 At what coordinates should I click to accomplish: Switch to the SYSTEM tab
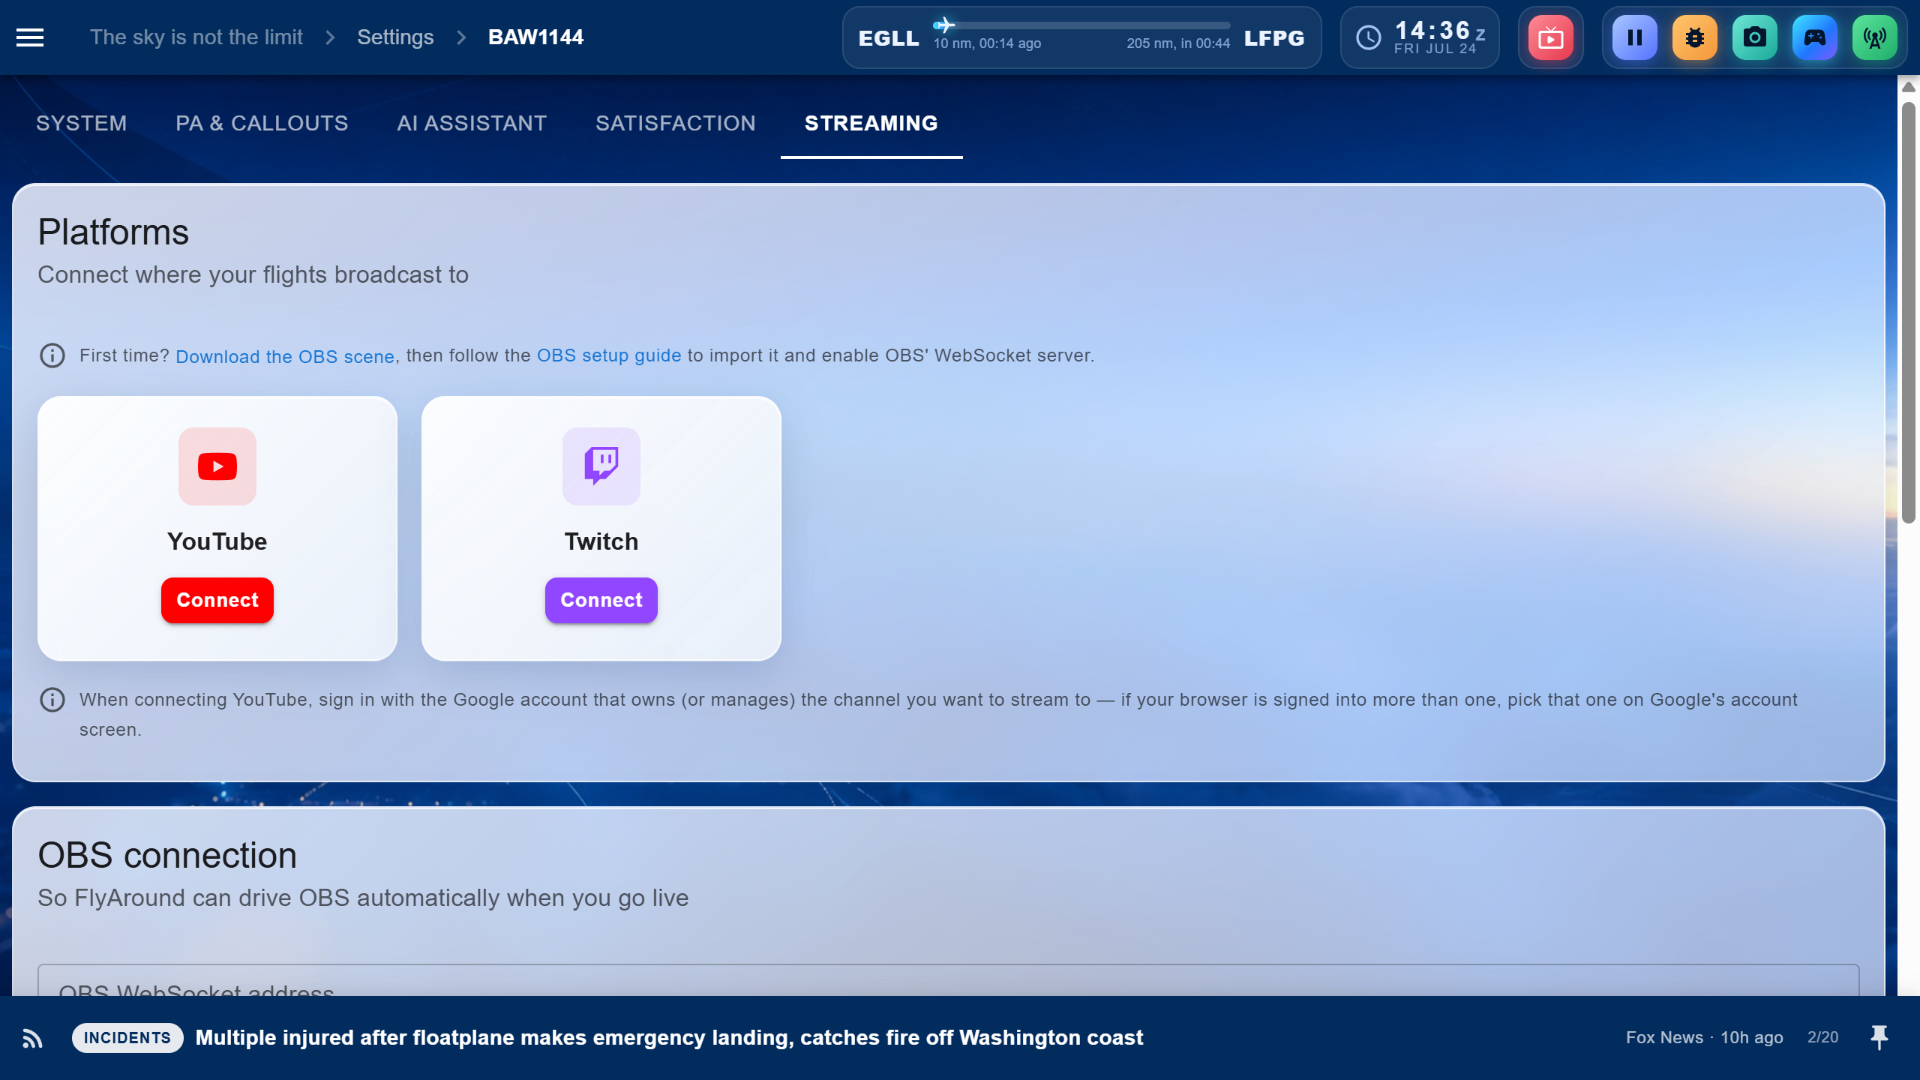tap(82, 123)
